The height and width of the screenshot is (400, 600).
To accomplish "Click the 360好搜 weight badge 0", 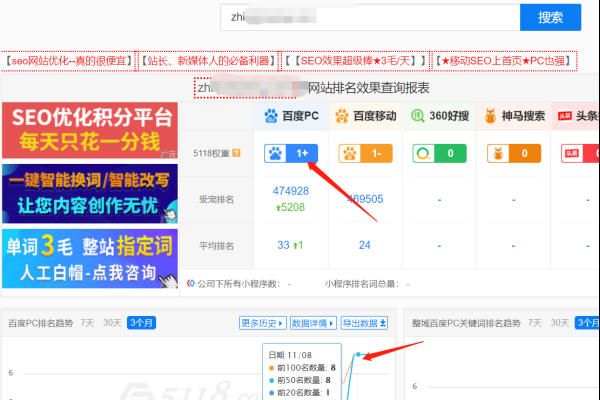I will coord(439,153).
